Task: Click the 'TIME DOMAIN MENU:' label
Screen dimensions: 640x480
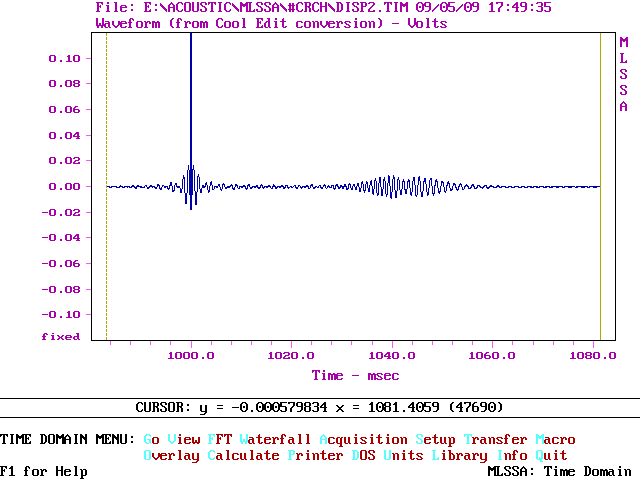Action: pos(67,439)
